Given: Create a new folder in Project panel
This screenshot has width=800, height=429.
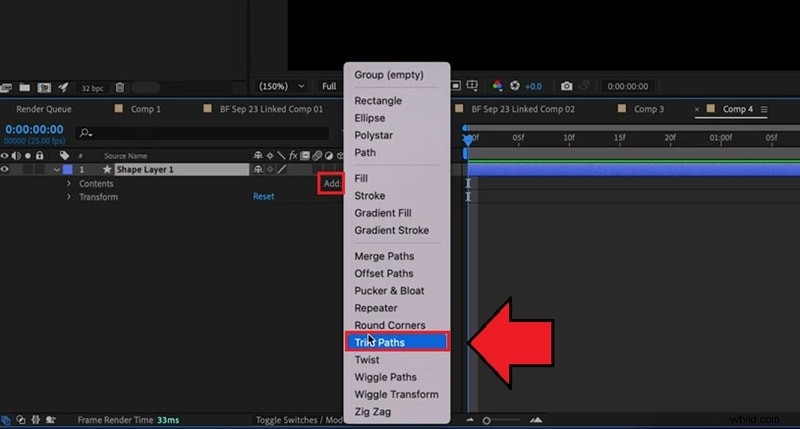Looking at the screenshot, I should [x=24, y=87].
